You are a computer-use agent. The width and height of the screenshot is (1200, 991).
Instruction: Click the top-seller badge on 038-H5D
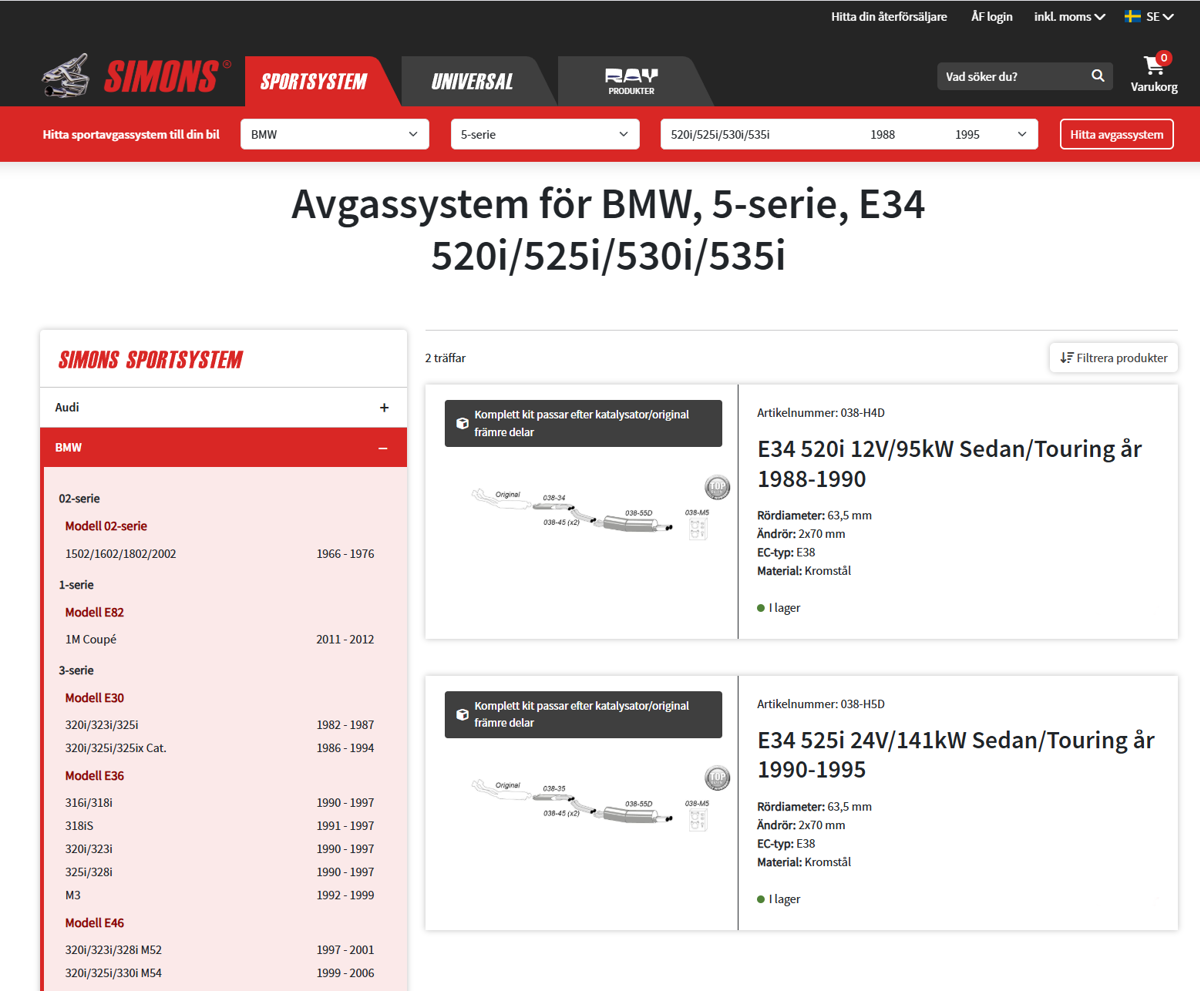[x=717, y=778]
